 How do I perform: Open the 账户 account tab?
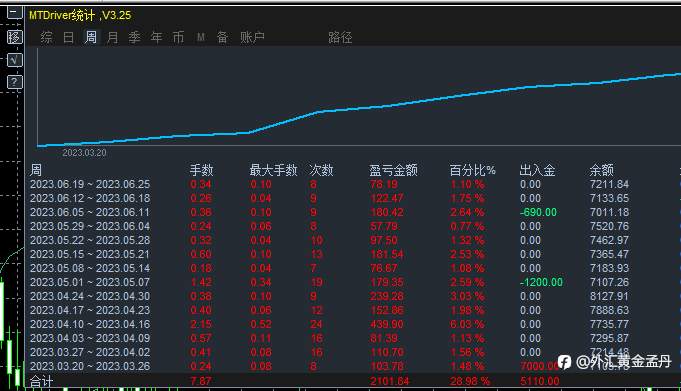point(252,37)
